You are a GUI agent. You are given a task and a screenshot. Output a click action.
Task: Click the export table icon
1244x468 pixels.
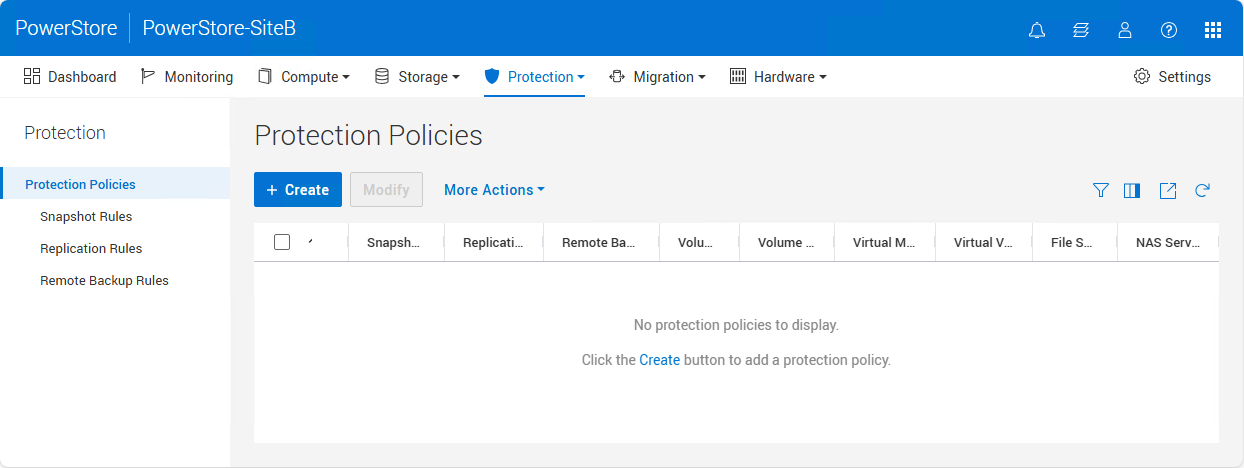(x=1168, y=190)
